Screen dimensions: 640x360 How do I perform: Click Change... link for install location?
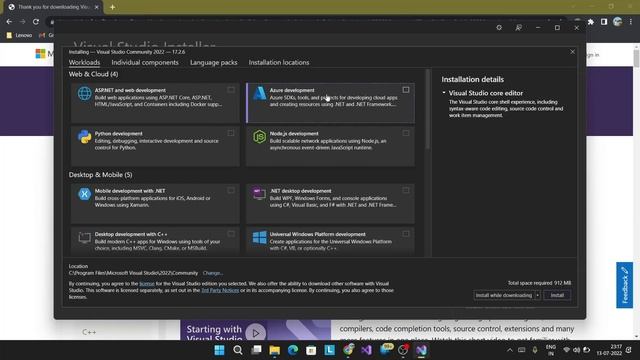coord(213,273)
